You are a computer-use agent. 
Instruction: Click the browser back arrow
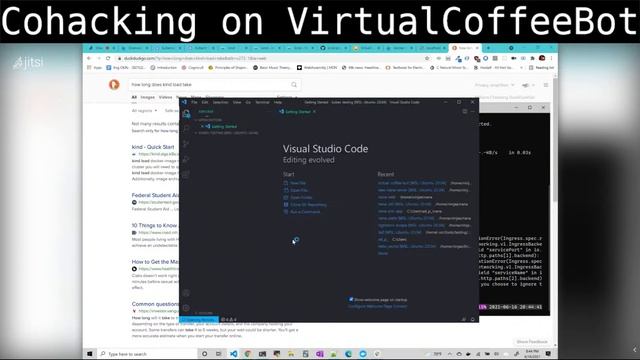[x=89, y=58]
